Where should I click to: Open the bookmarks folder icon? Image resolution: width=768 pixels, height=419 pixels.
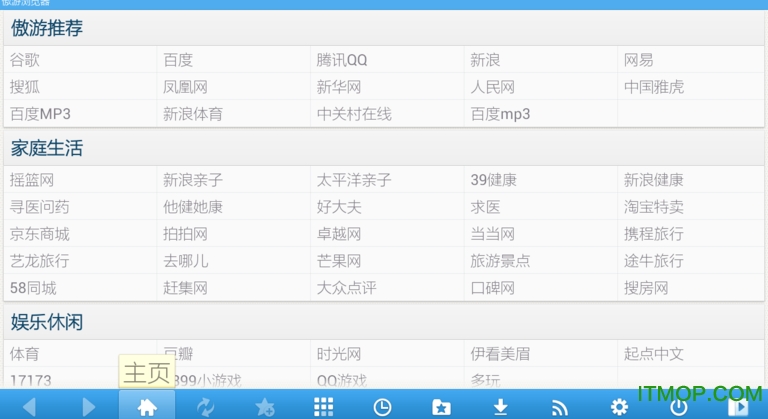tap(441, 406)
